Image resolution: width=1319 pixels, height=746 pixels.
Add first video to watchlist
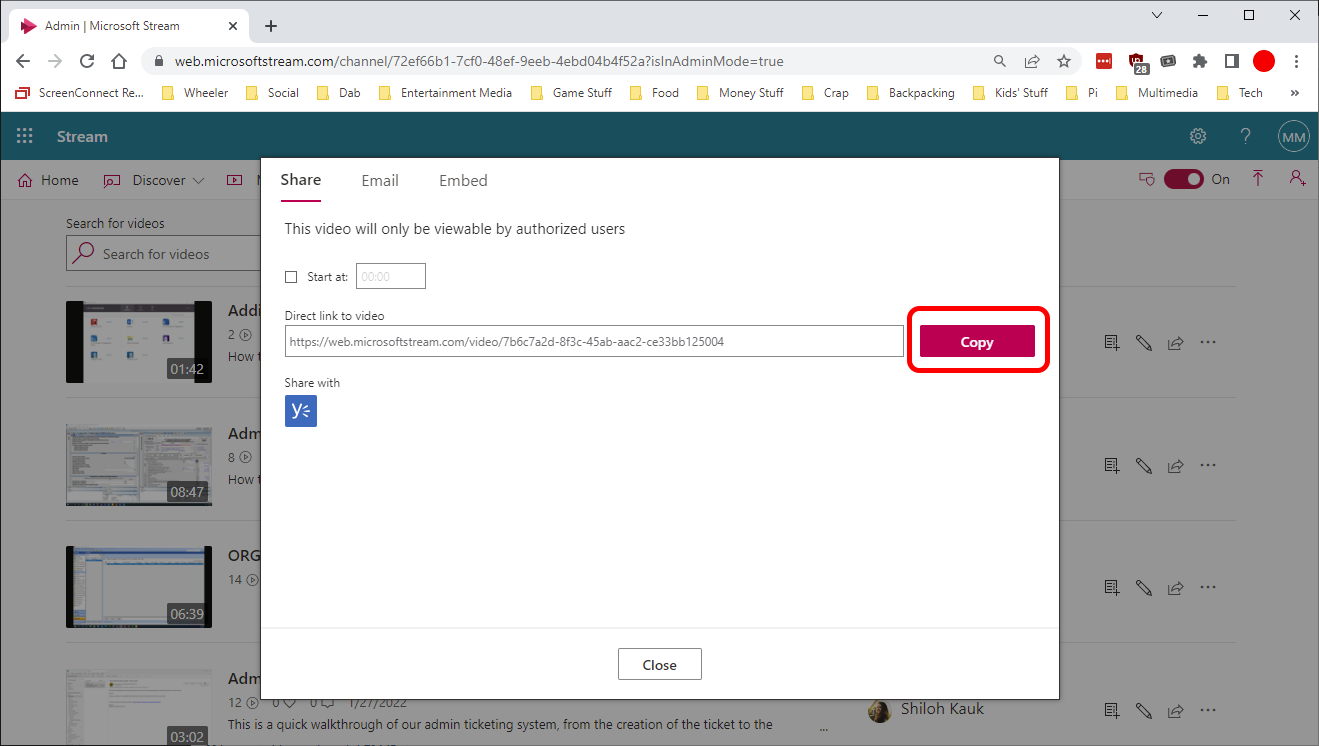tap(1112, 343)
